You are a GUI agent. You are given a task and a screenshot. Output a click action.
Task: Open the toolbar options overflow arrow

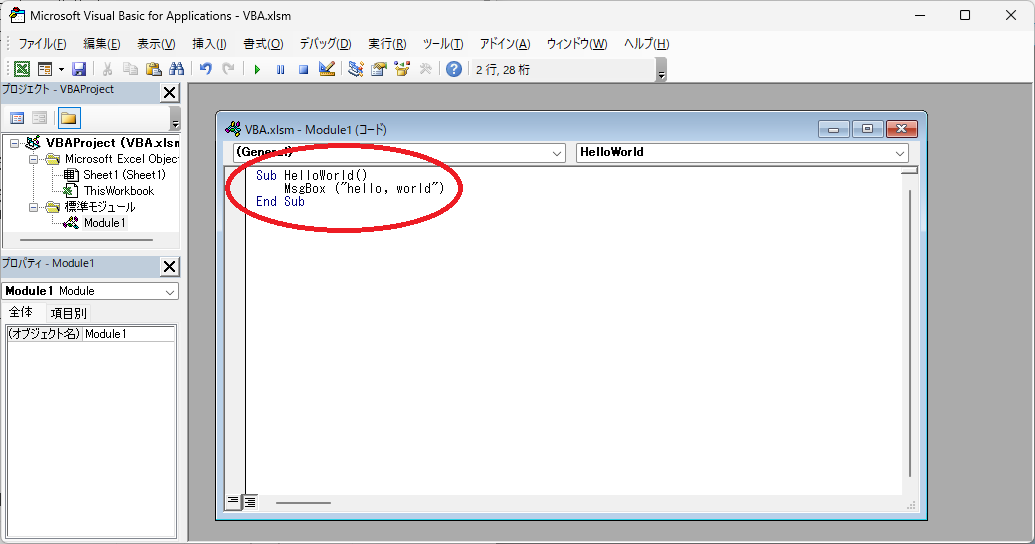coord(661,70)
